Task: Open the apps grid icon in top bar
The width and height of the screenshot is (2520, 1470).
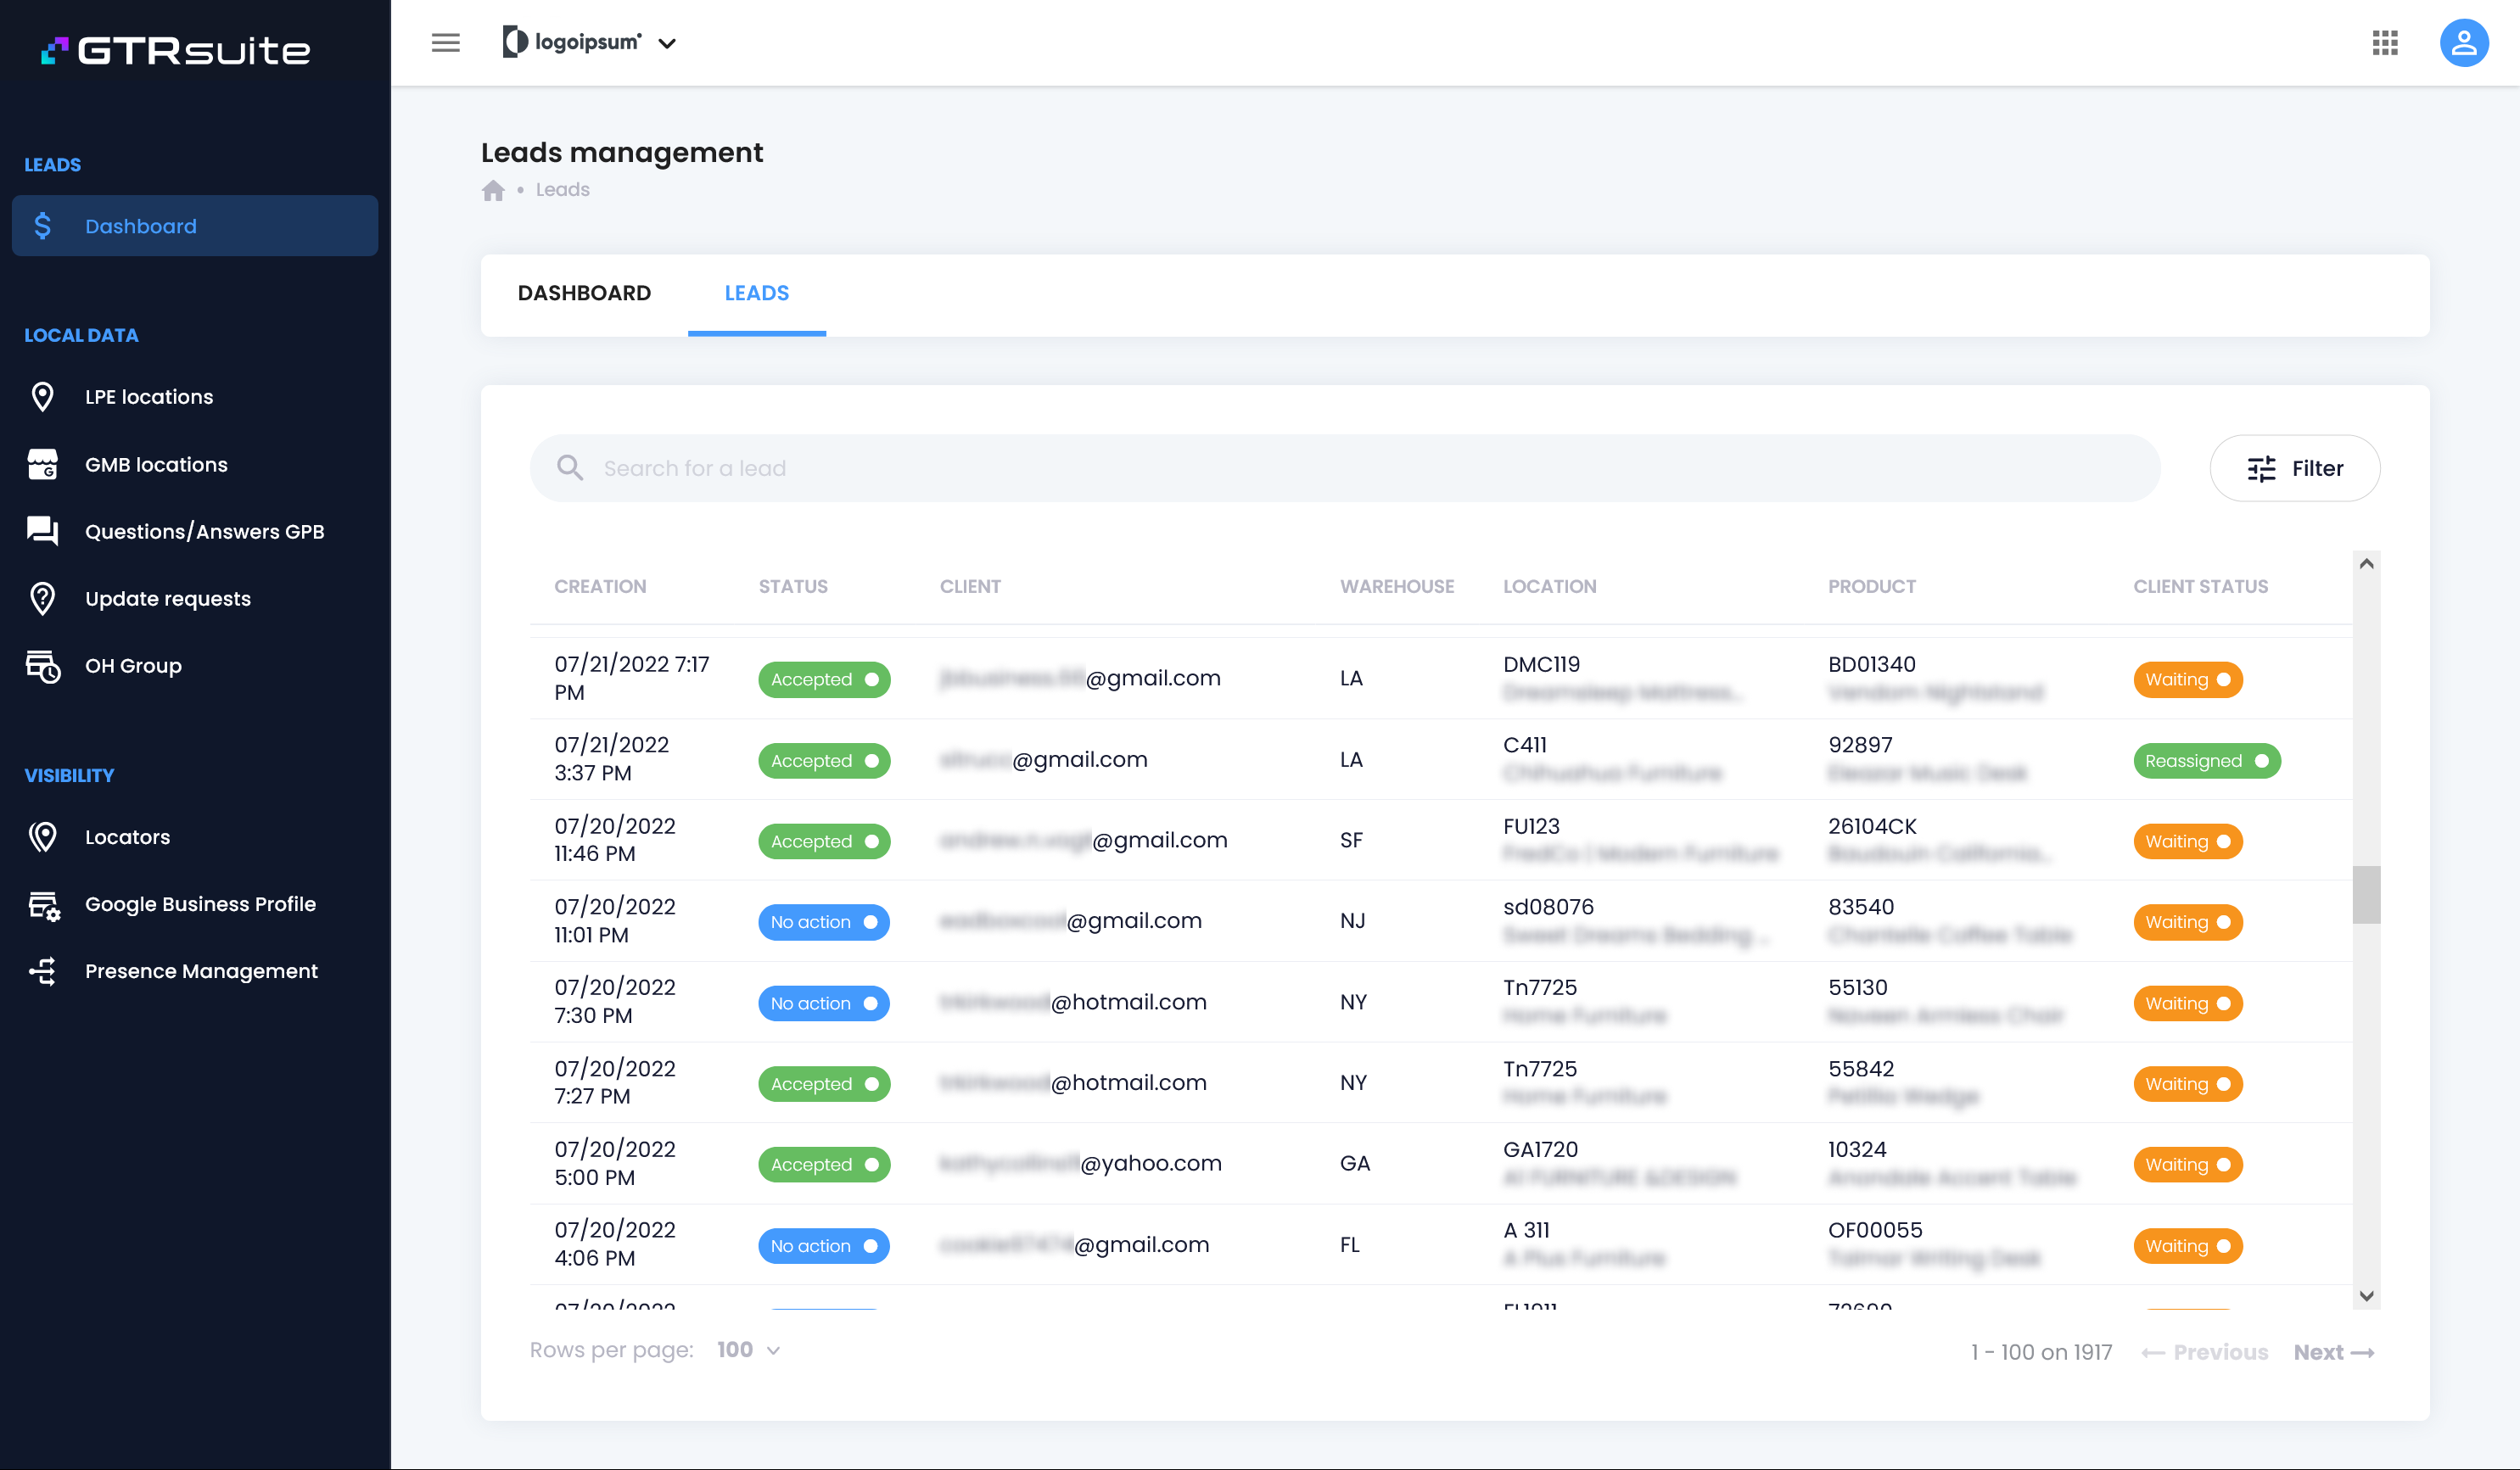Action: (2386, 42)
